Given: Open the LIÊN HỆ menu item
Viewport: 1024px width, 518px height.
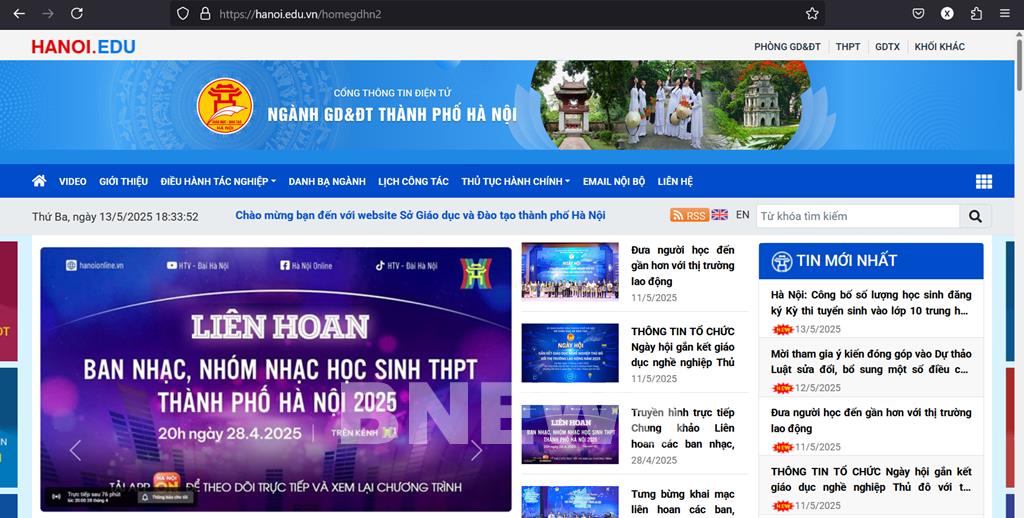Looking at the screenshot, I should pos(675,181).
